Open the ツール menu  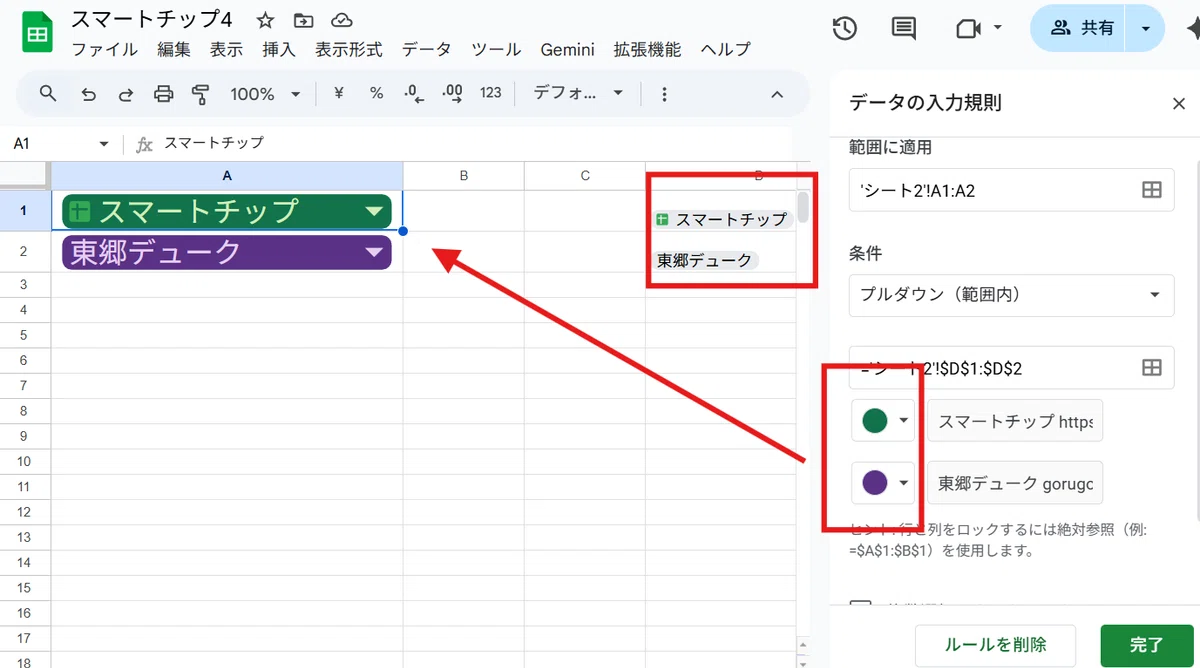(496, 49)
